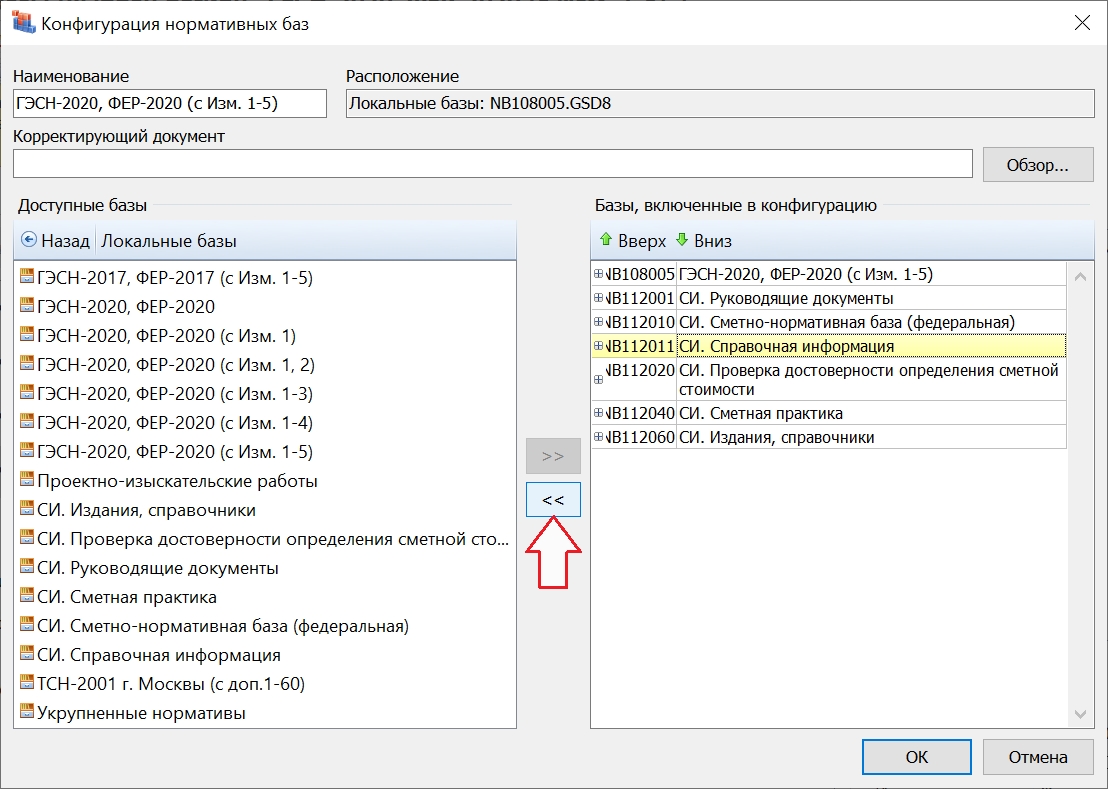Click scroll-down arrow of included bases list
The width and height of the screenshot is (1108, 789).
pyautogui.click(x=1080, y=713)
